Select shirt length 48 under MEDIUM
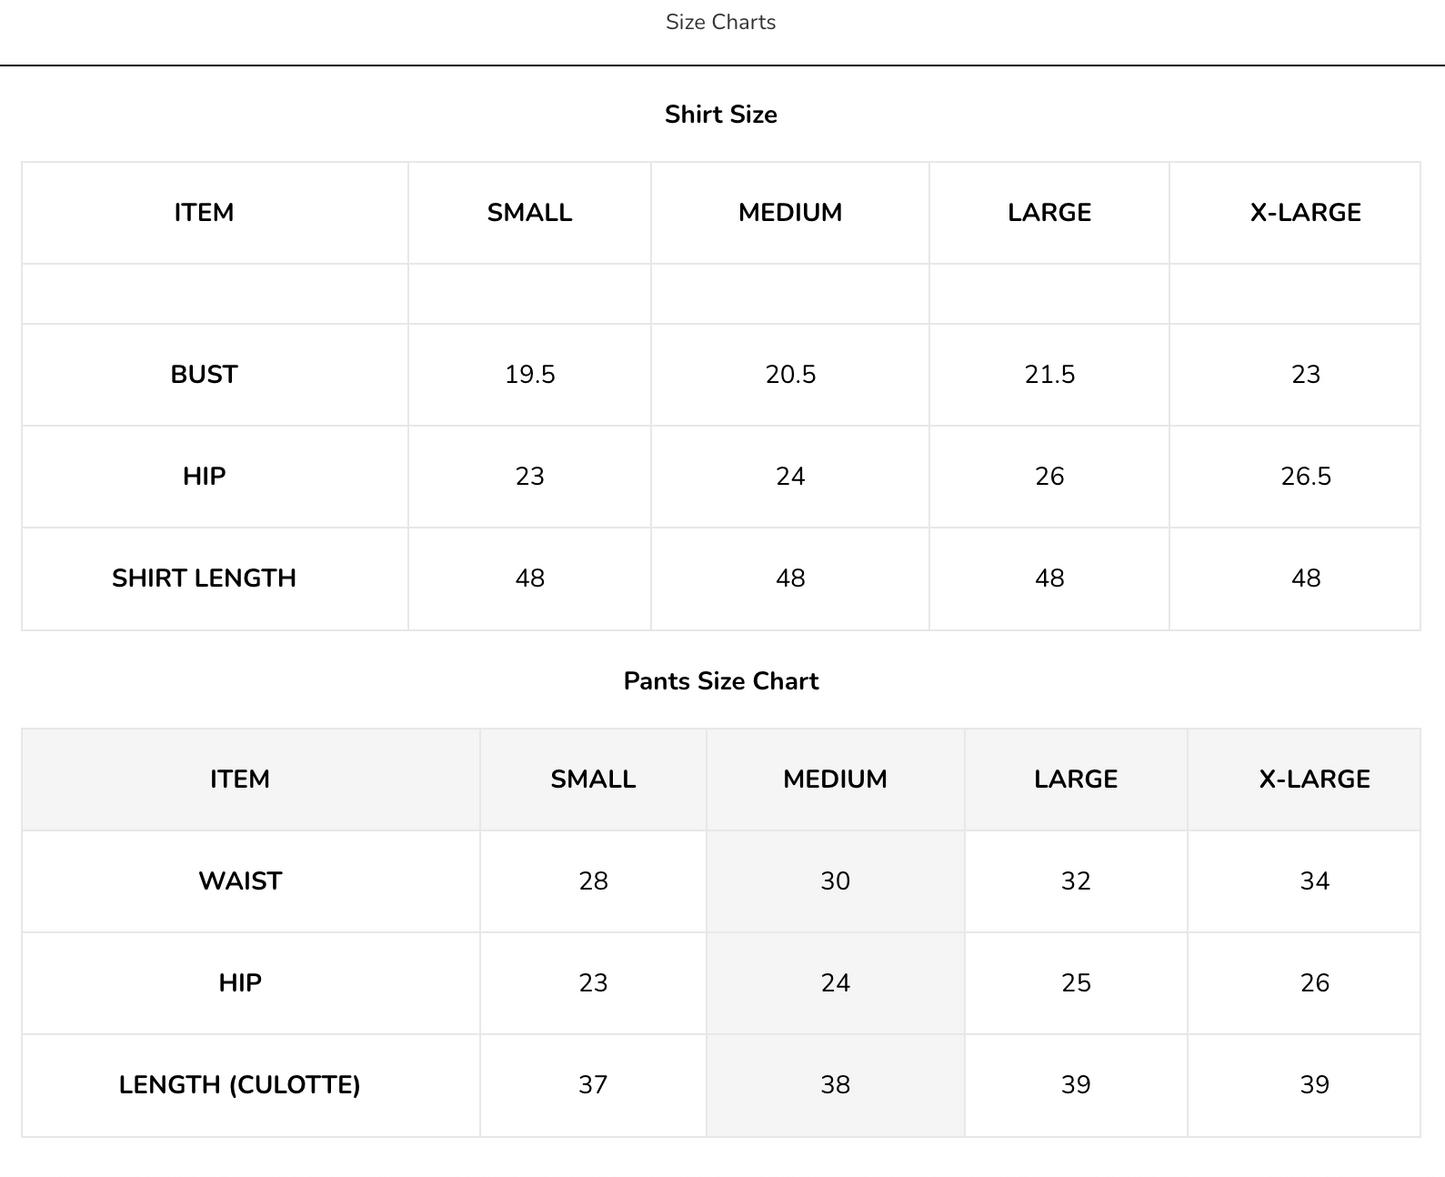Screen dimensions: 1445x1177 [x=790, y=578]
